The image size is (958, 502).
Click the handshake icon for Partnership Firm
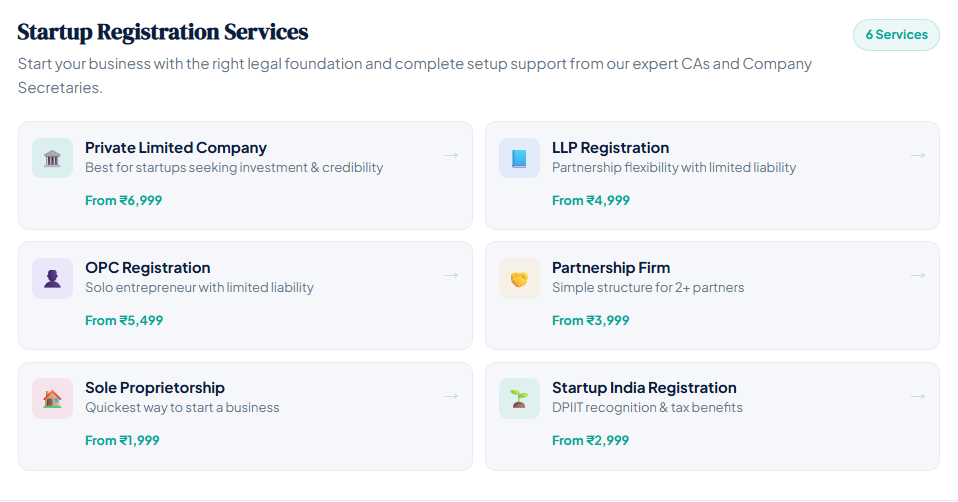(x=519, y=278)
